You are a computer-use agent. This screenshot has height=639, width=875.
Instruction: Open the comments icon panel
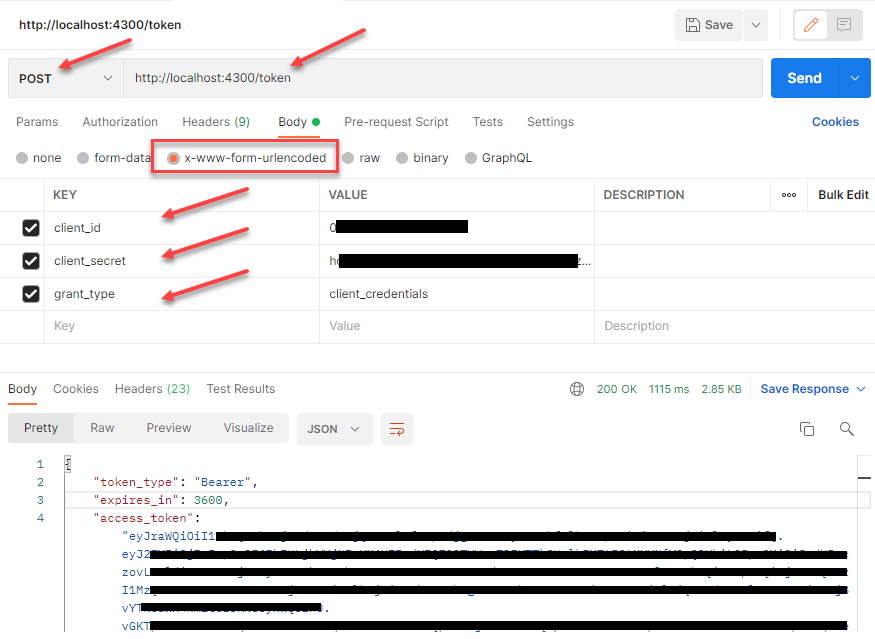(844, 25)
